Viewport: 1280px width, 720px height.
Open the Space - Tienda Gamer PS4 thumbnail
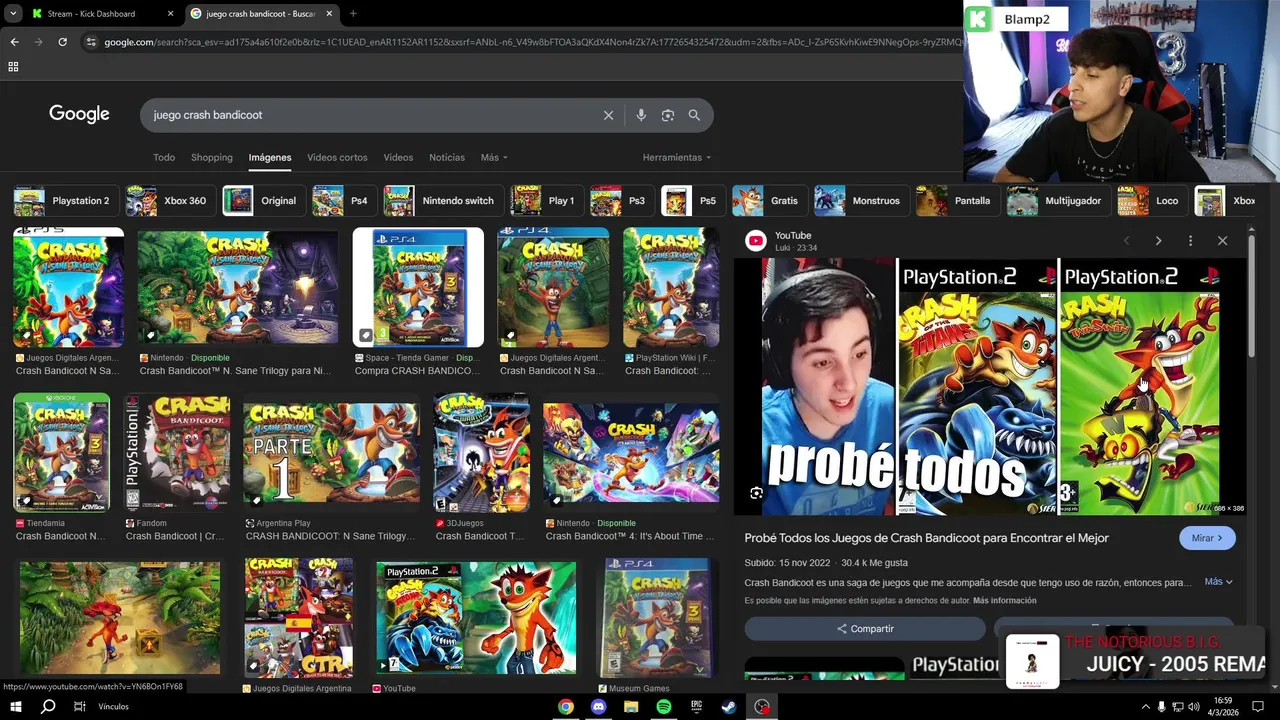(418, 288)
